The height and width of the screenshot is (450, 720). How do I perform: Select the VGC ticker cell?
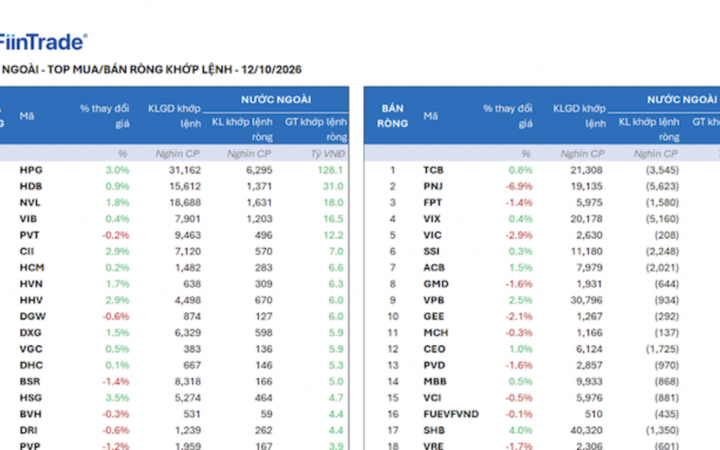31,349
